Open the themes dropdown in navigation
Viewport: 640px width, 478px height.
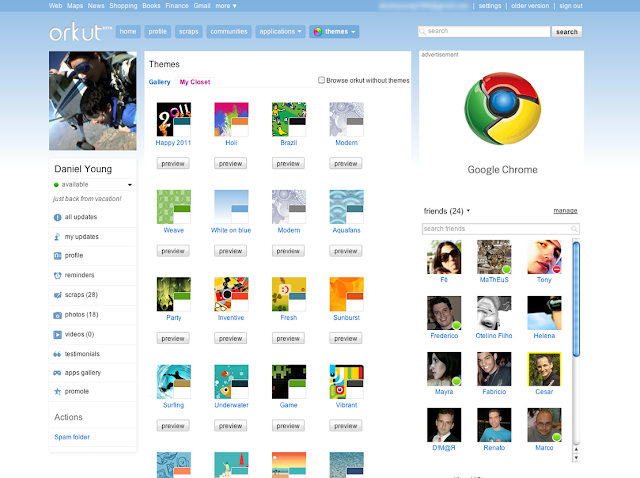(334, 32)
